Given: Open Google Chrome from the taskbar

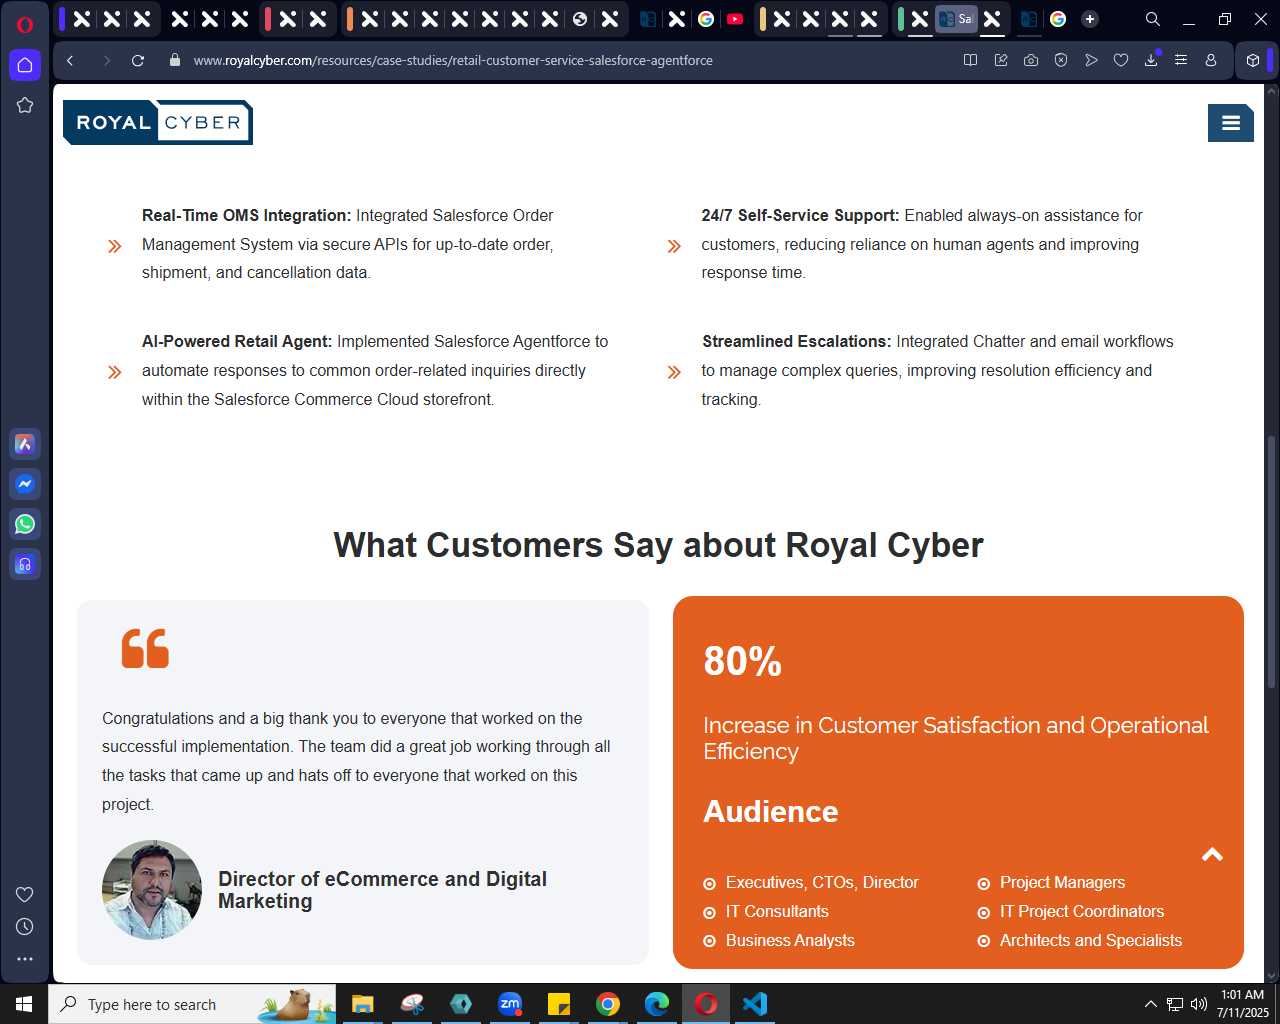Looking at the screenshot, I should tap(608, 1004).
